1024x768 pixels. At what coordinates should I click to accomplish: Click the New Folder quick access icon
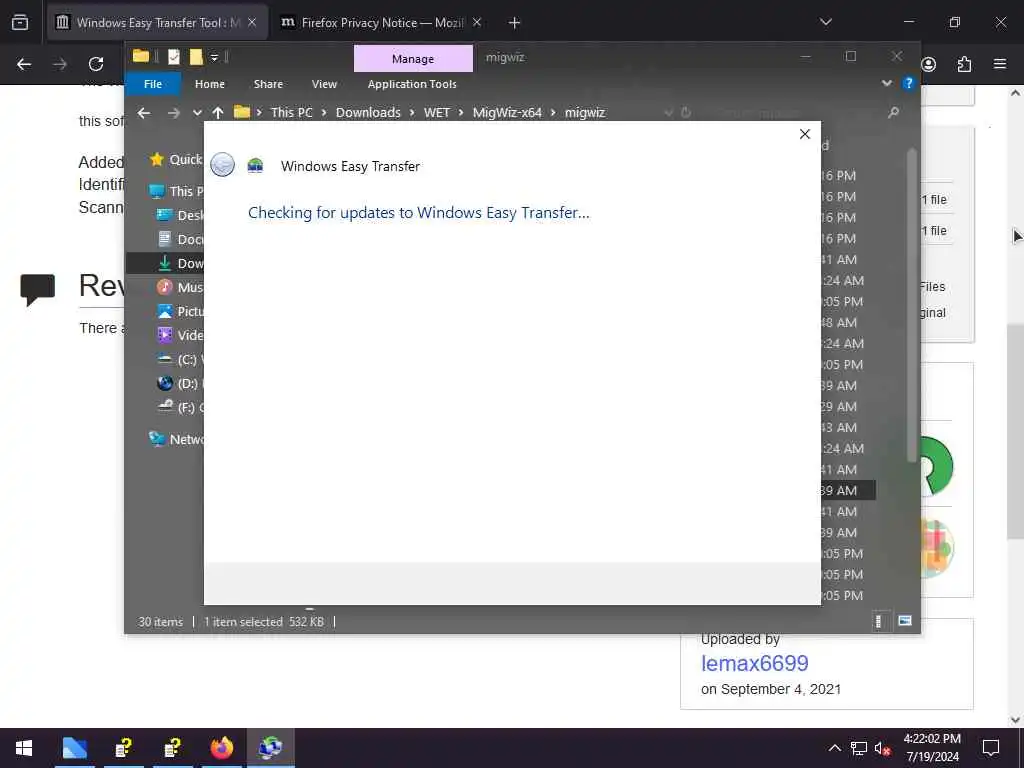pos(196,57)
